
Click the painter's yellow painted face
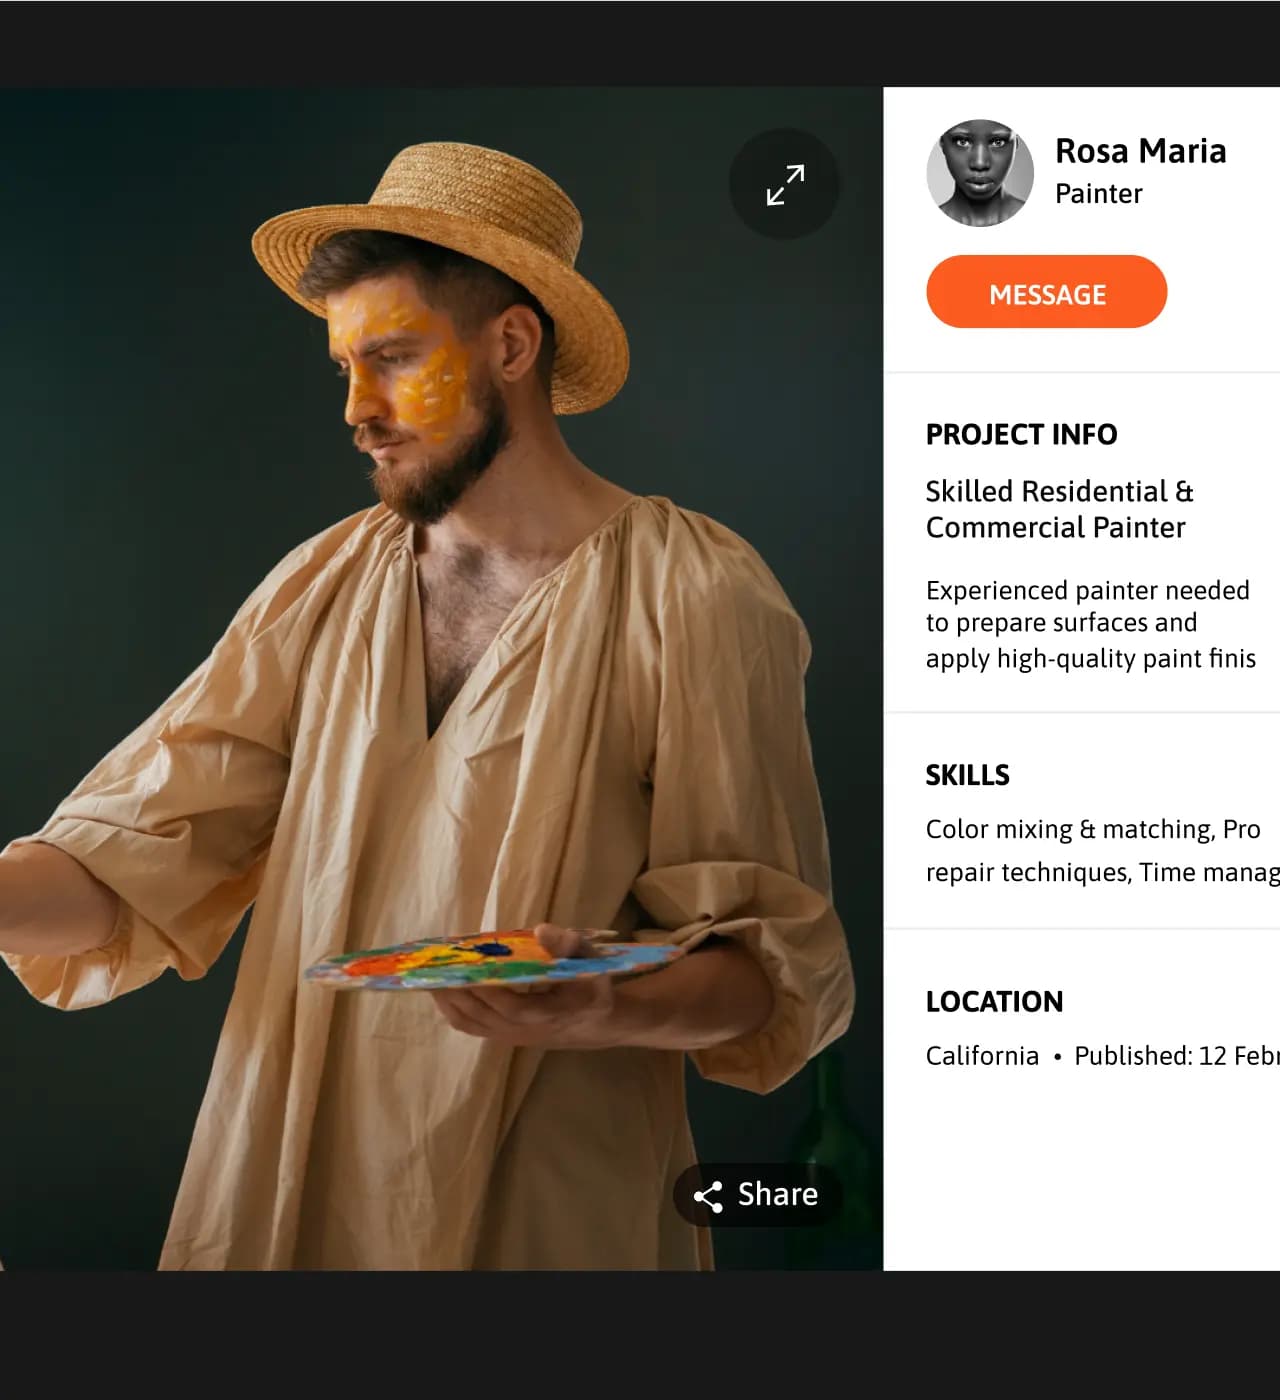click(400, 370)
